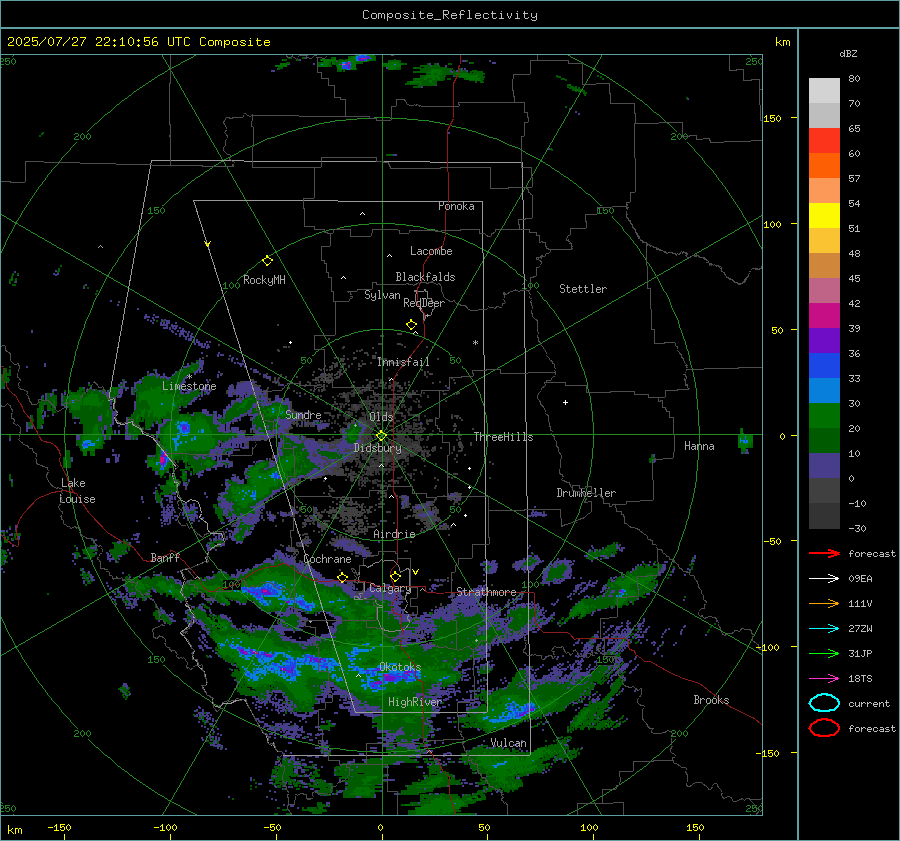
Task: Click the Banff city label
Action: (x=165, y=557)
